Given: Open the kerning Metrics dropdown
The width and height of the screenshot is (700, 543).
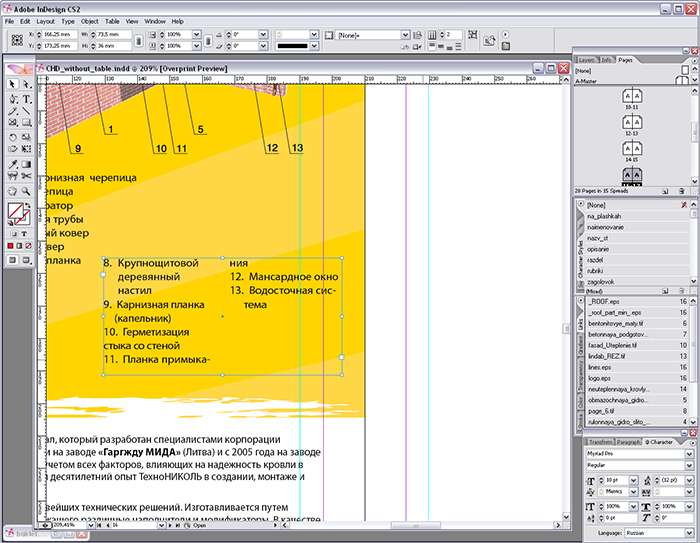Looking at the screenshot, I should 633,492.
